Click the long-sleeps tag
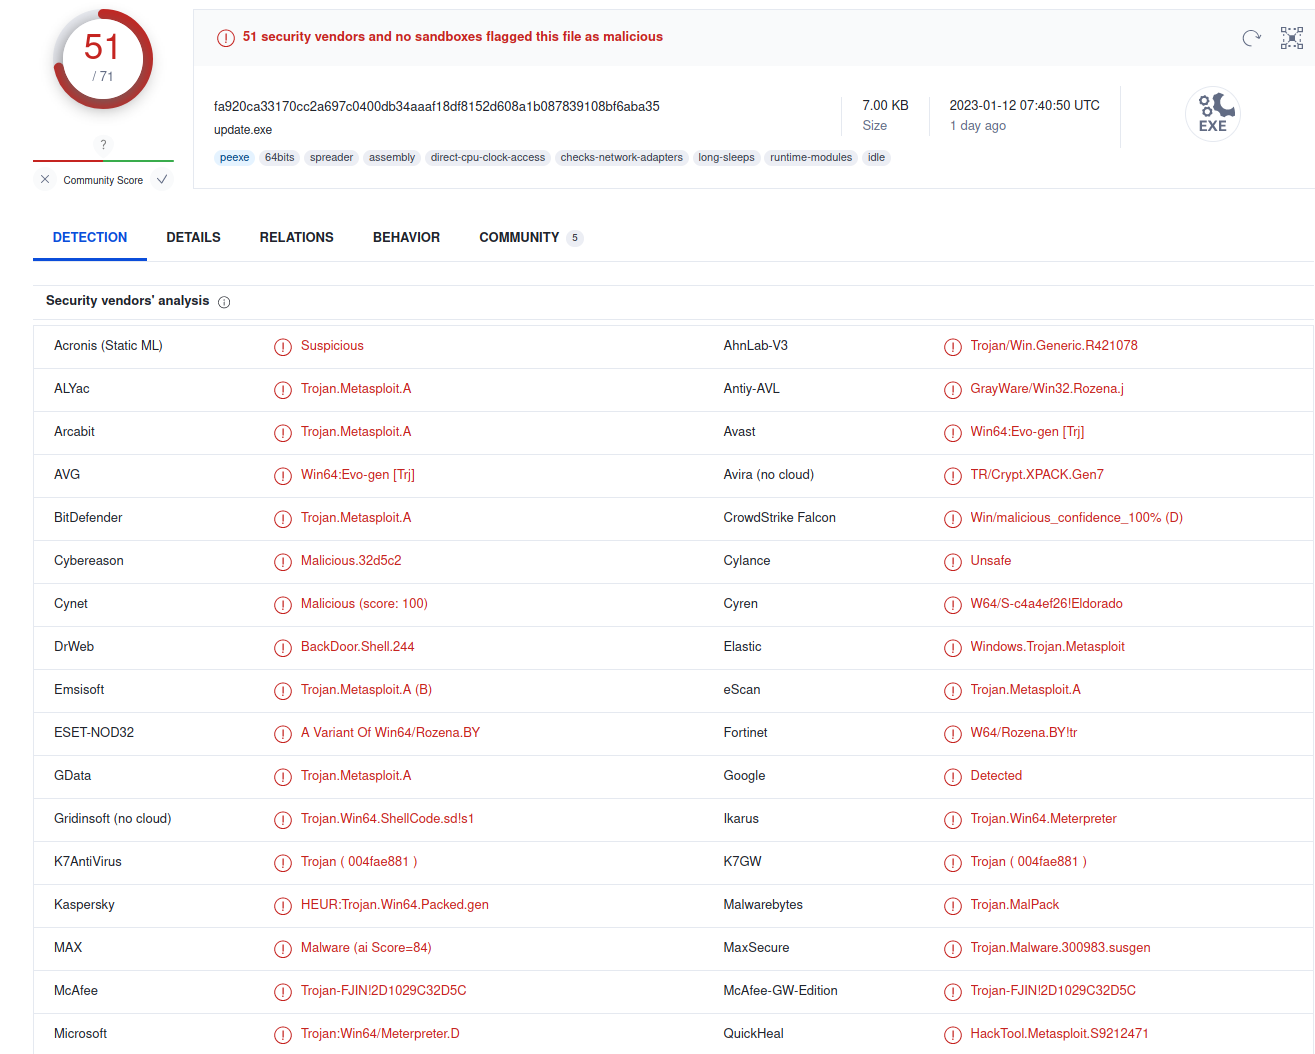The width and height of the screenshot is (1315, 1054). [727, 158]
